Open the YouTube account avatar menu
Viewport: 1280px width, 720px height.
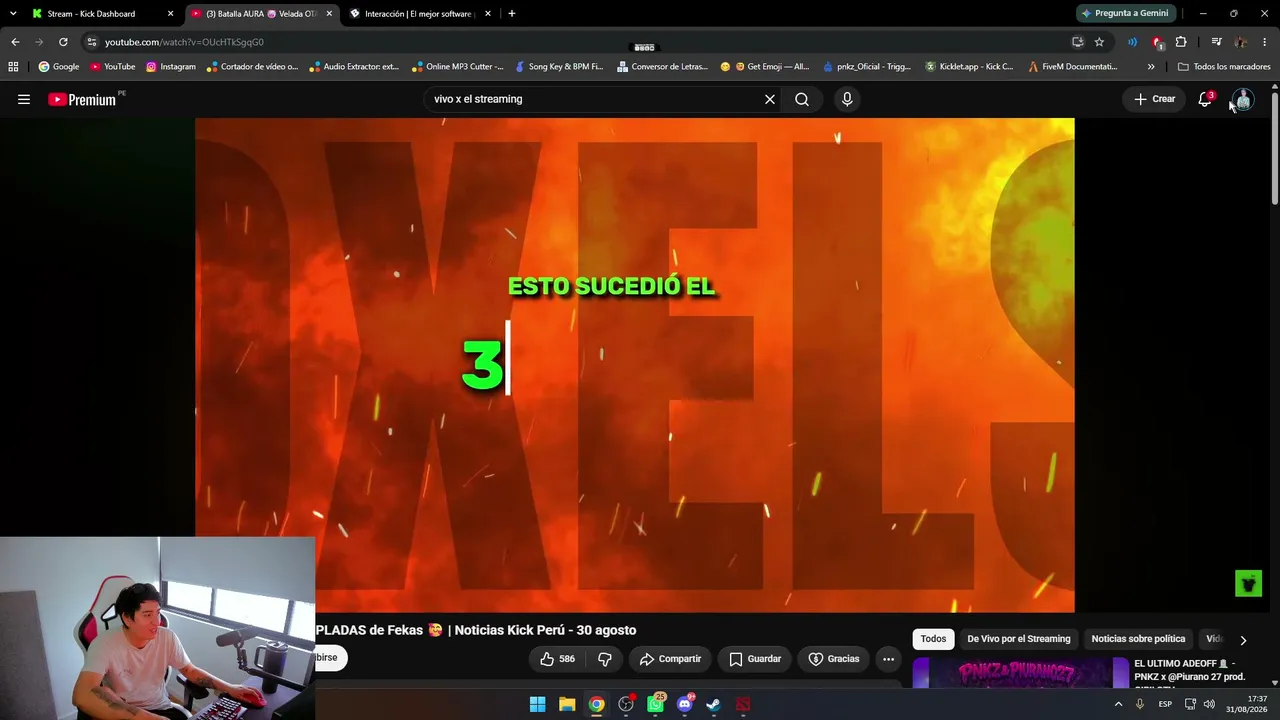coord(1242,99)
